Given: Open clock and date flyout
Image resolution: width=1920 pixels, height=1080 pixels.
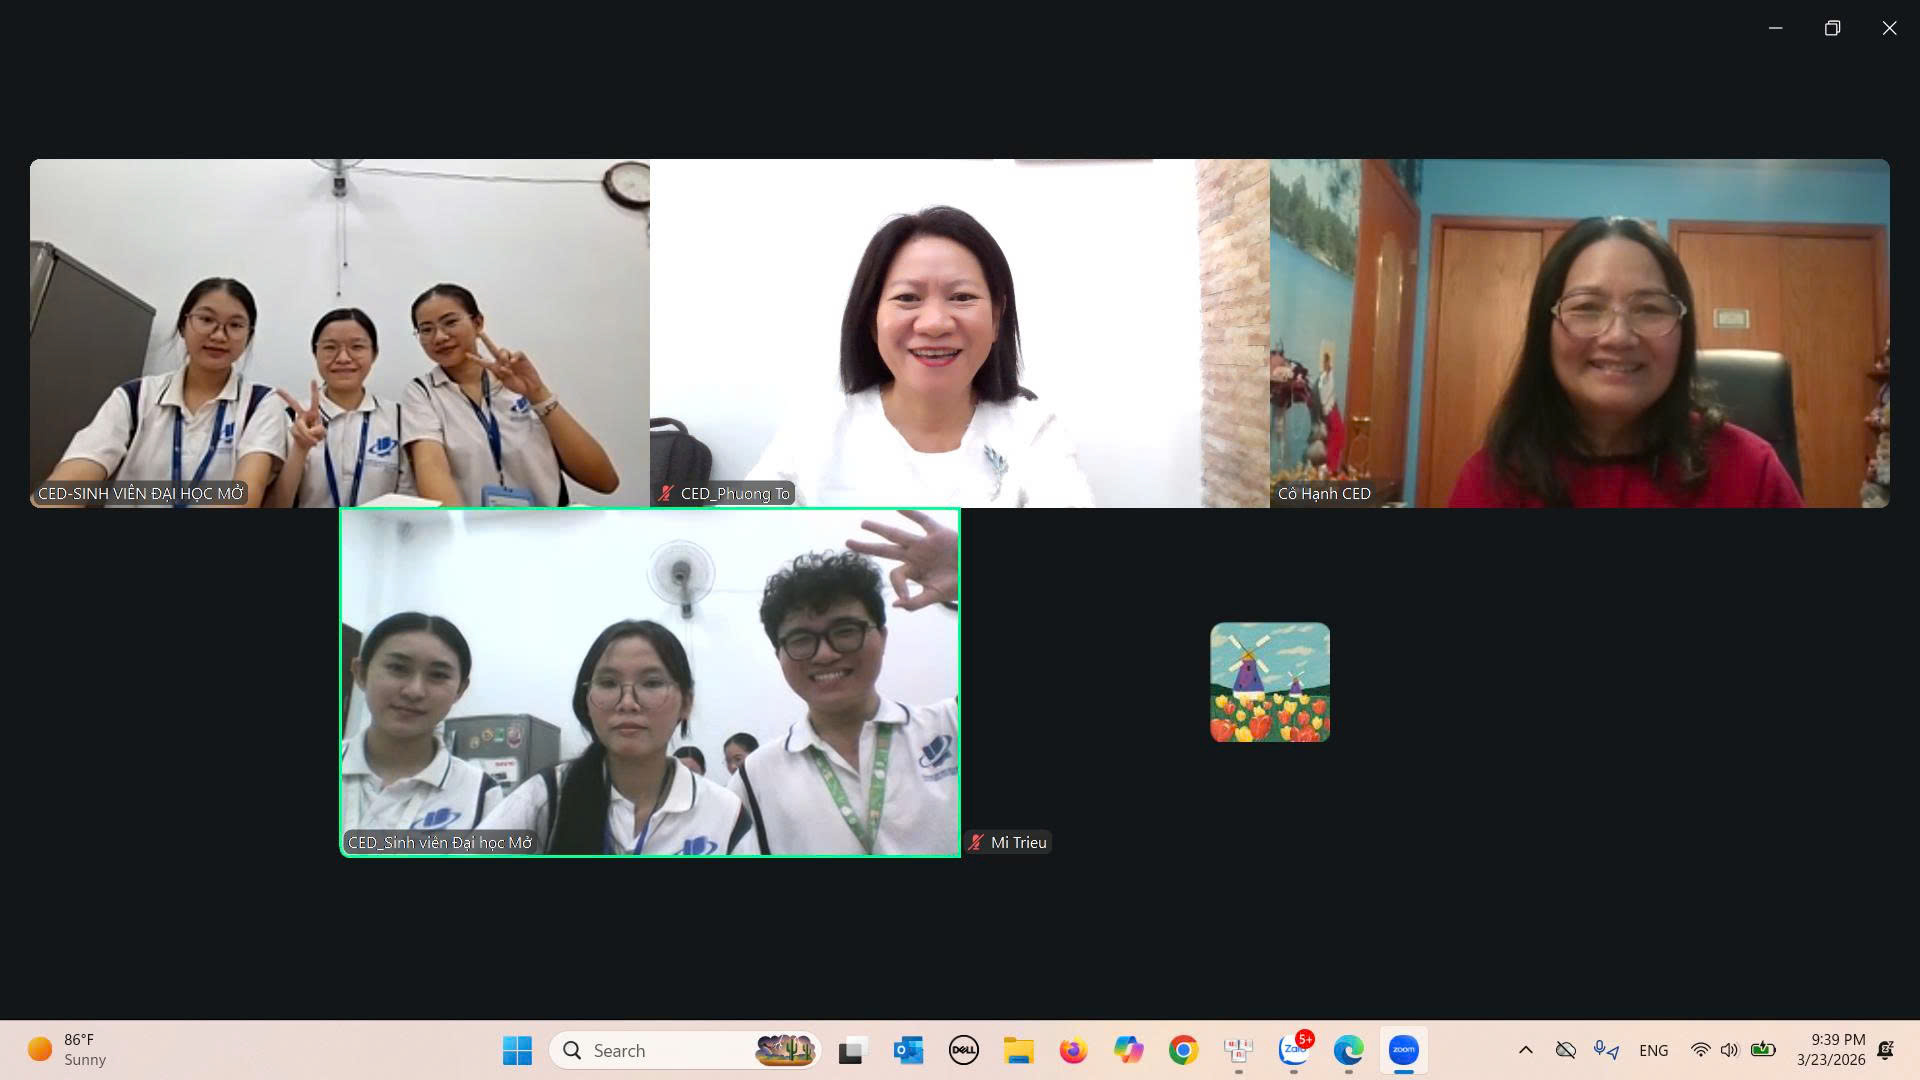Looking at the screenshot, I should [x=1830, y=1050].
